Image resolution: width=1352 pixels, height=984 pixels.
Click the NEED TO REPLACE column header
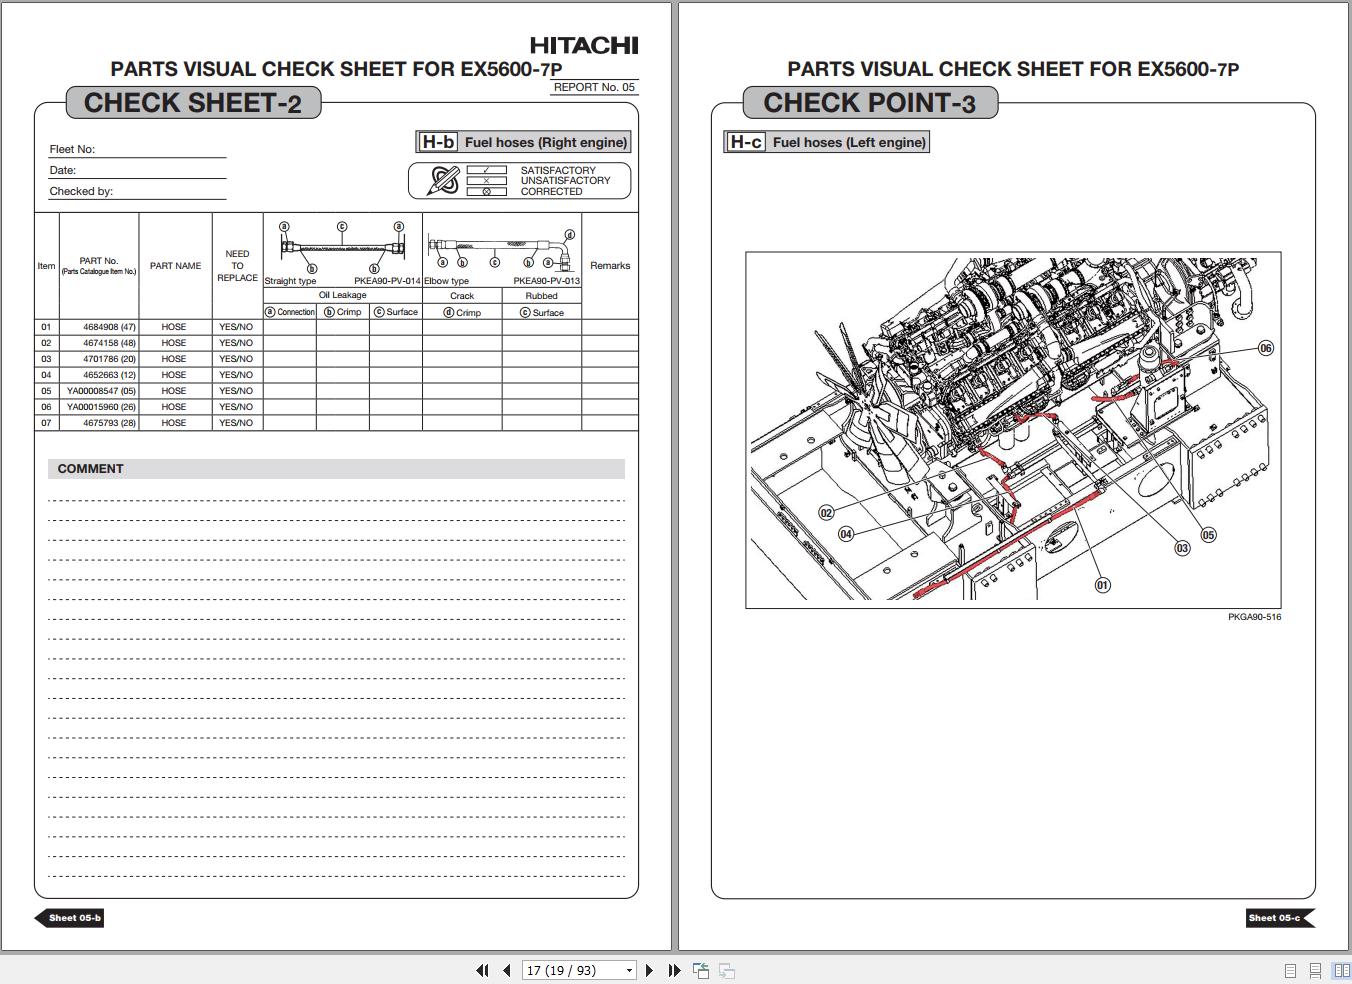click(x=237, y=266)
